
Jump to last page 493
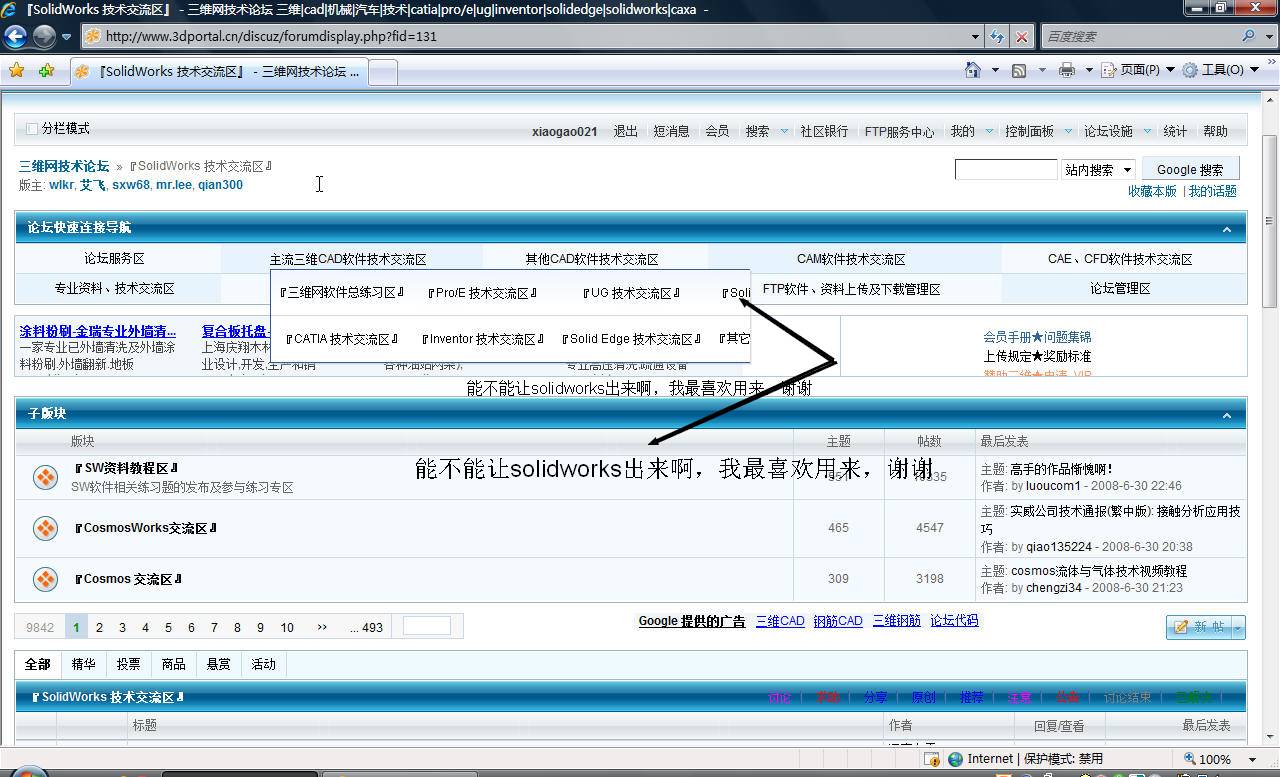pyautogui.click(x=367, y=627)
